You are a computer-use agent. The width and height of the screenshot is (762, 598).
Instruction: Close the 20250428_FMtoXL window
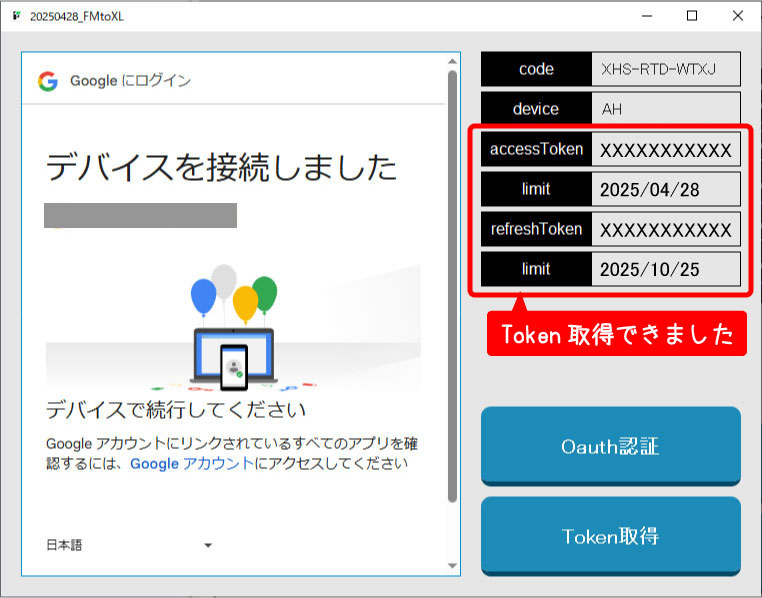coord(738,16)
